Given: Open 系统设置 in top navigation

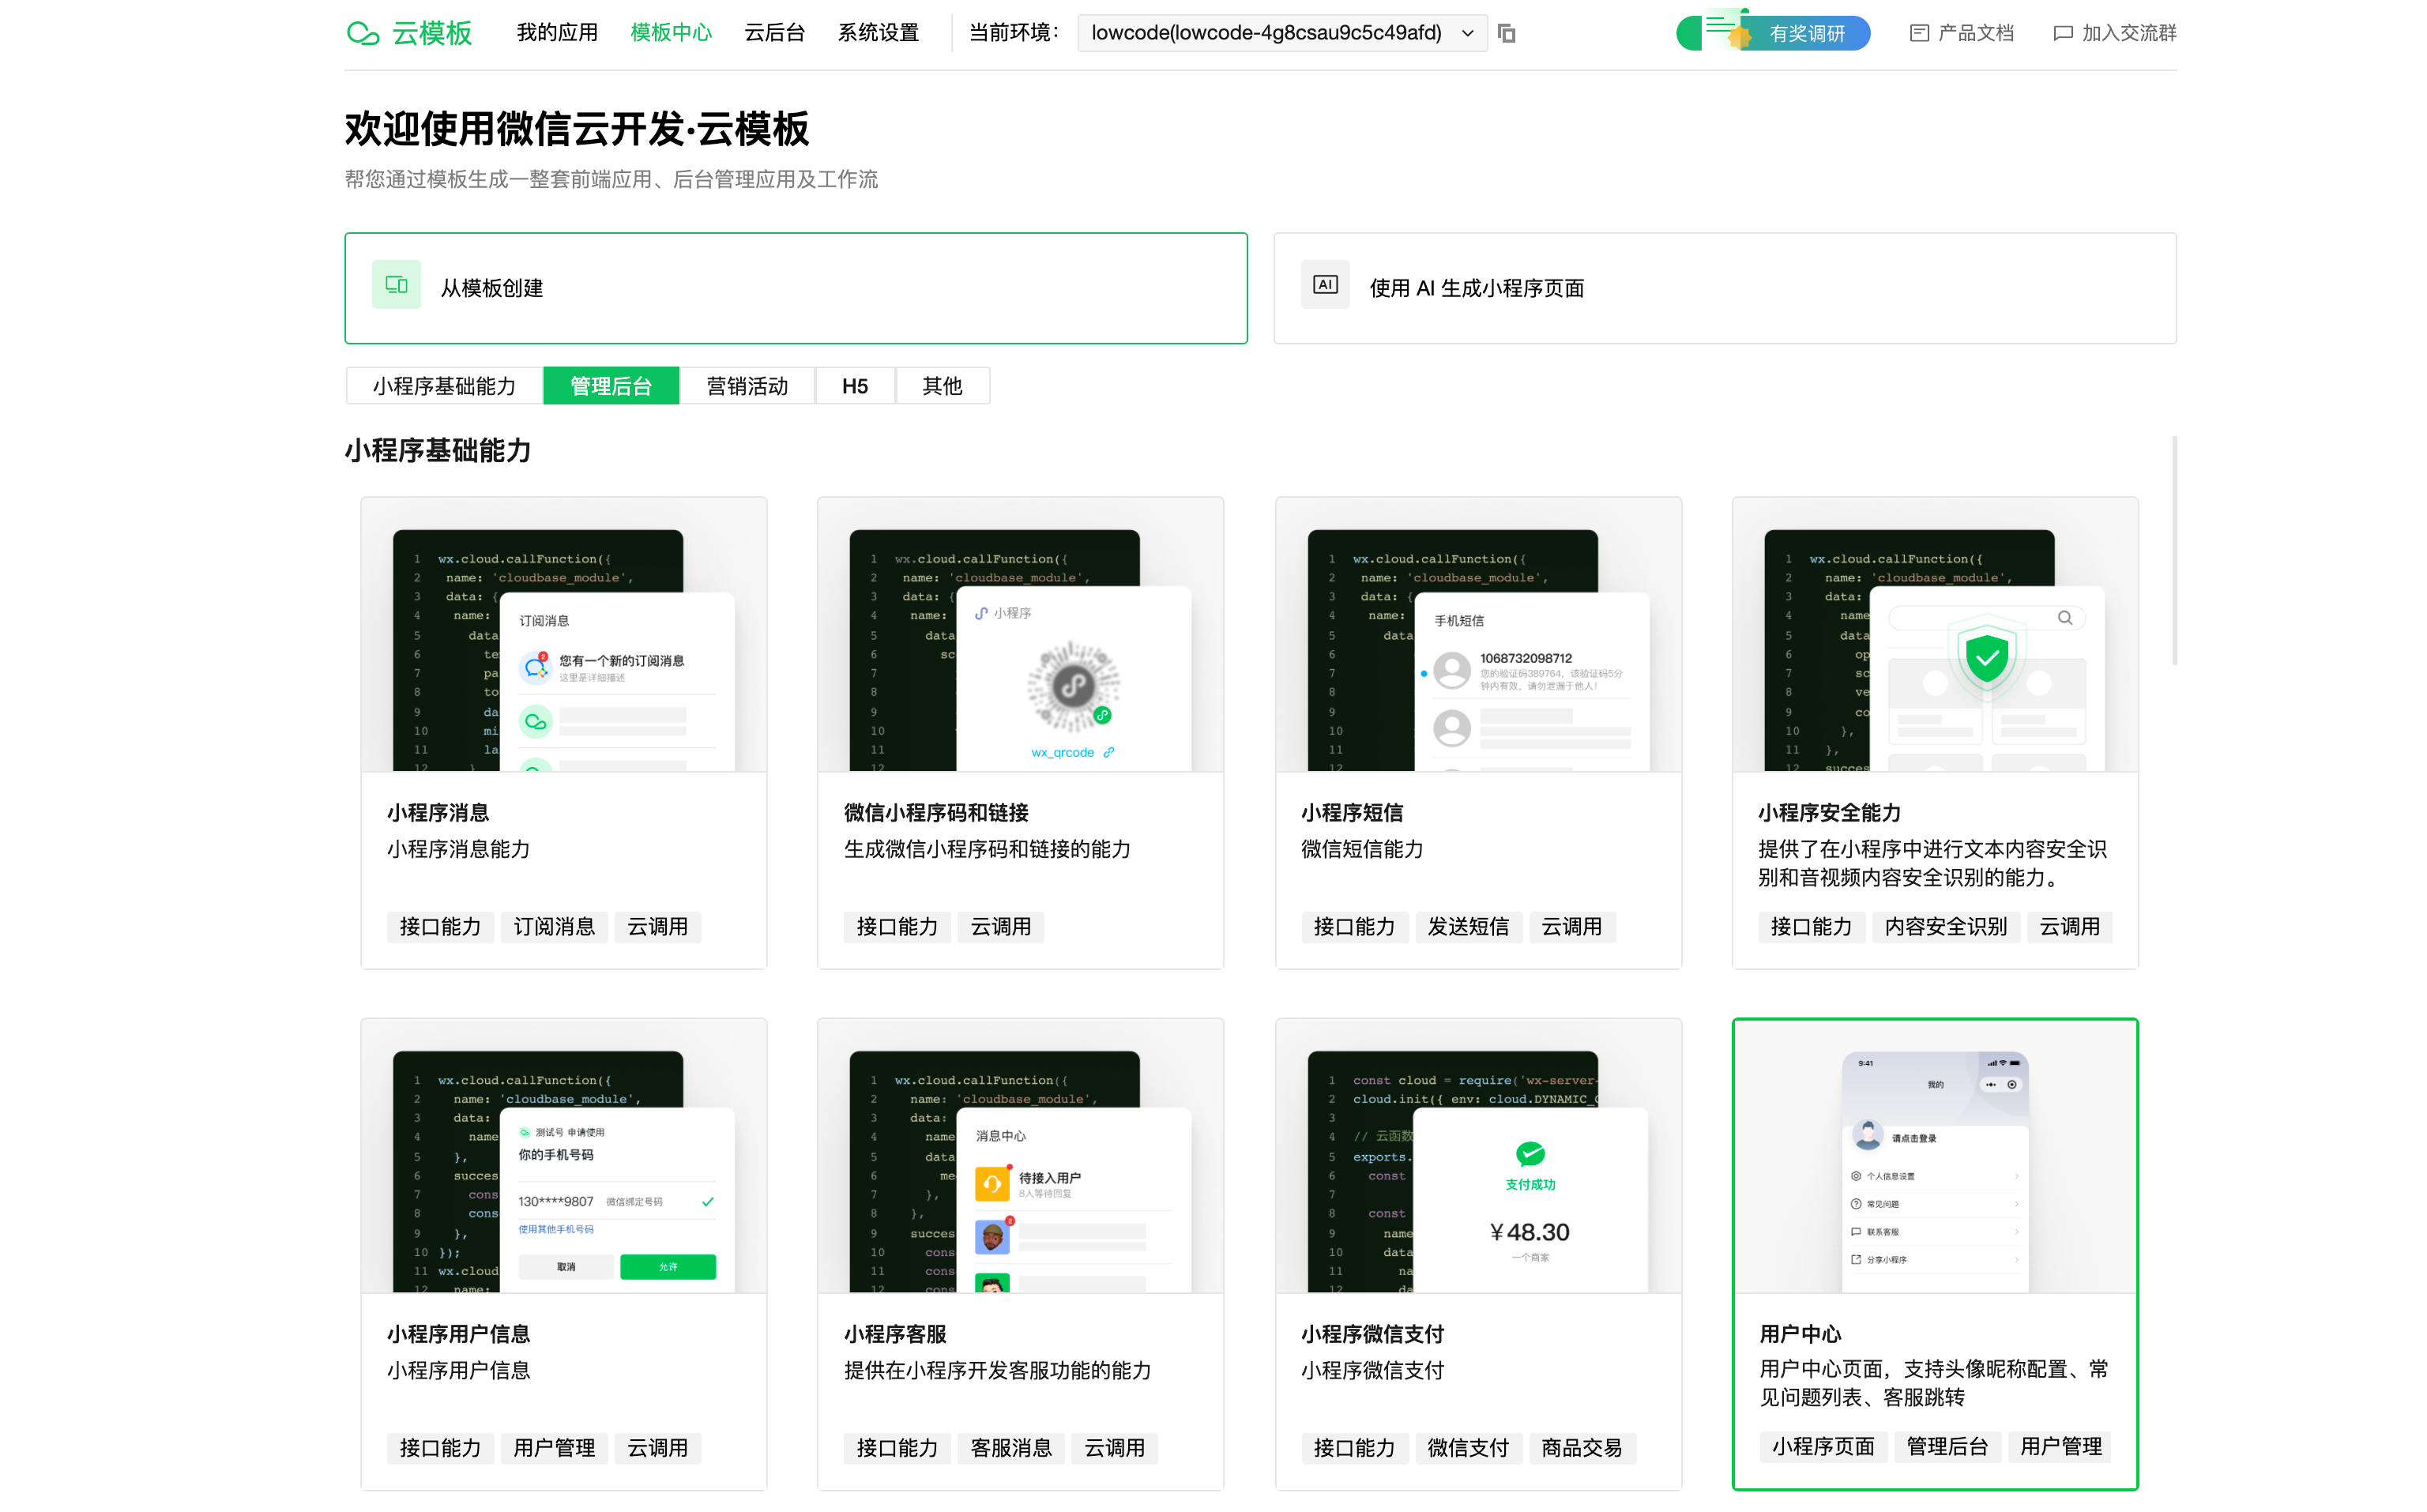Looking at the screenshot, I should 878,33.
